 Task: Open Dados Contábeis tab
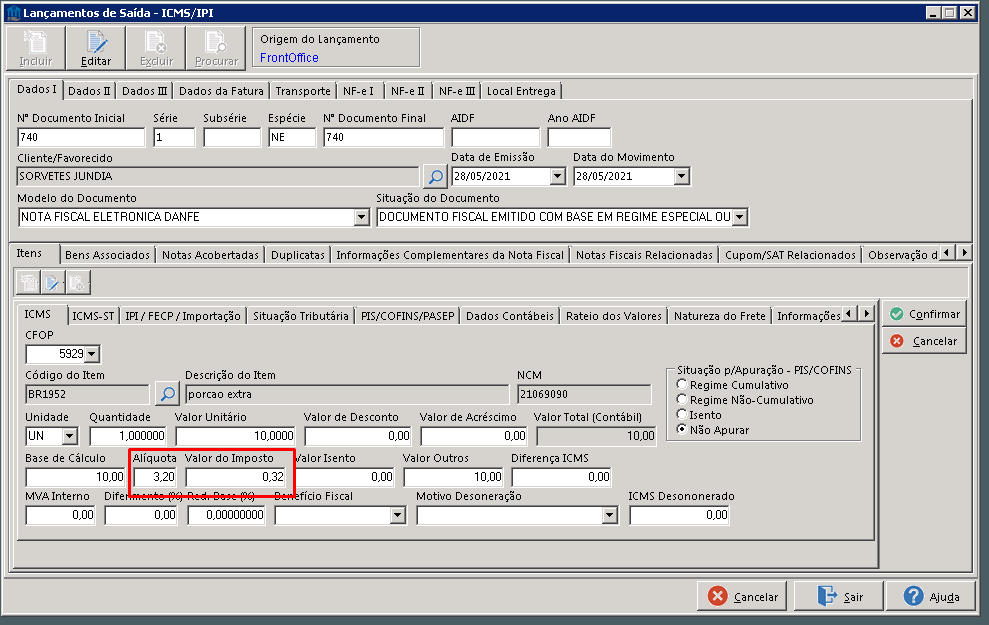coord(510,316)
